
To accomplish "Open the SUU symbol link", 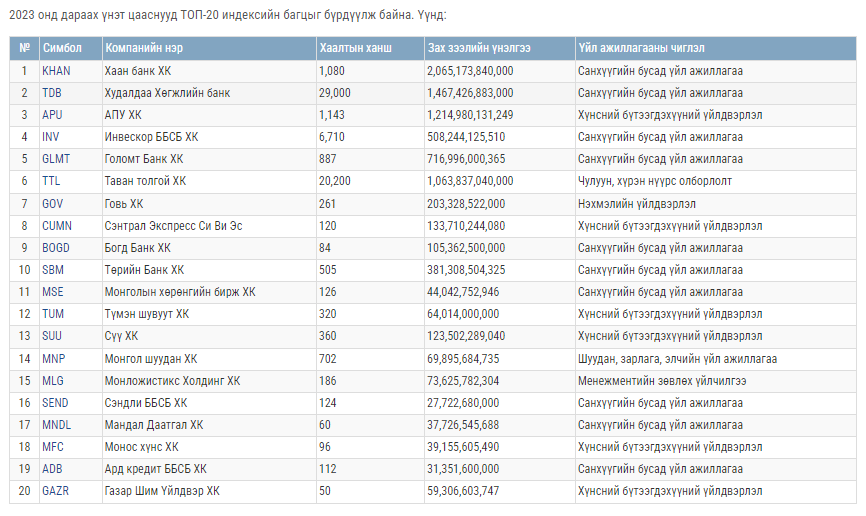I will pyautogui.click(x=52, y=336).
